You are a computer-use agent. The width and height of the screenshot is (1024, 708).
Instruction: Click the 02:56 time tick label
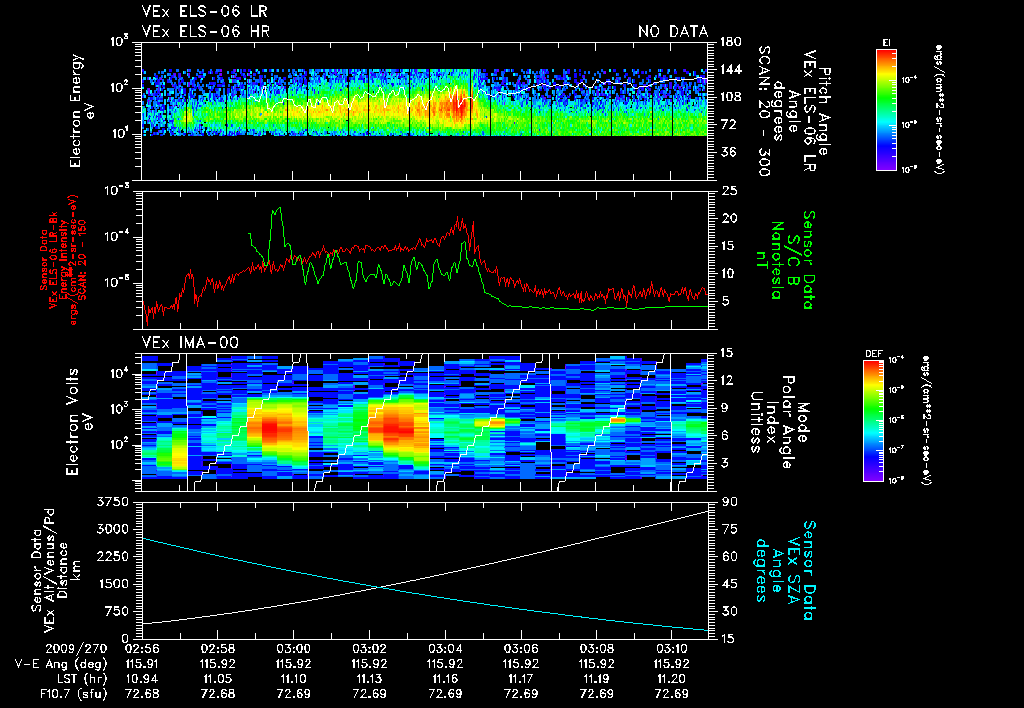point(142,649)
